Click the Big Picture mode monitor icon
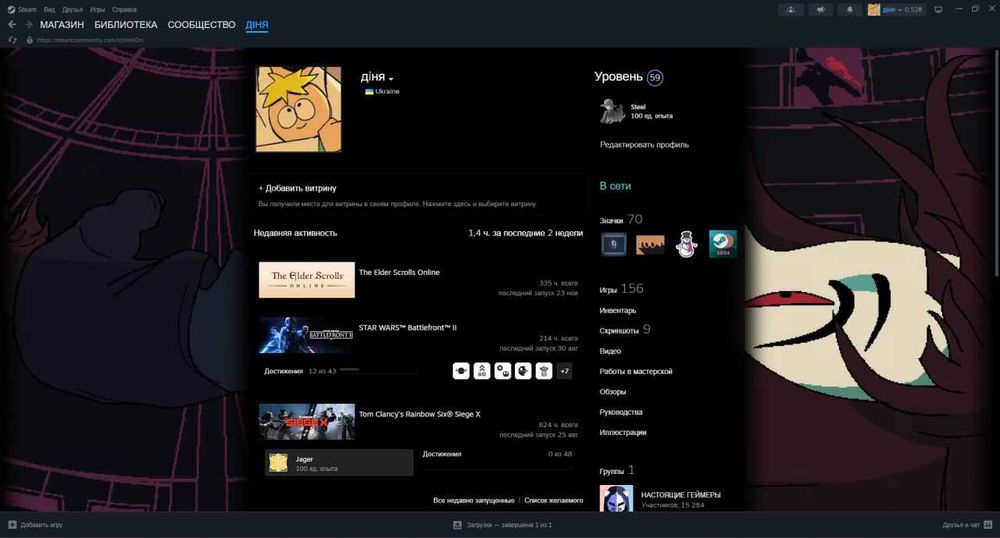The width and height of the screenshot is (1000, 538). (938, 10)
